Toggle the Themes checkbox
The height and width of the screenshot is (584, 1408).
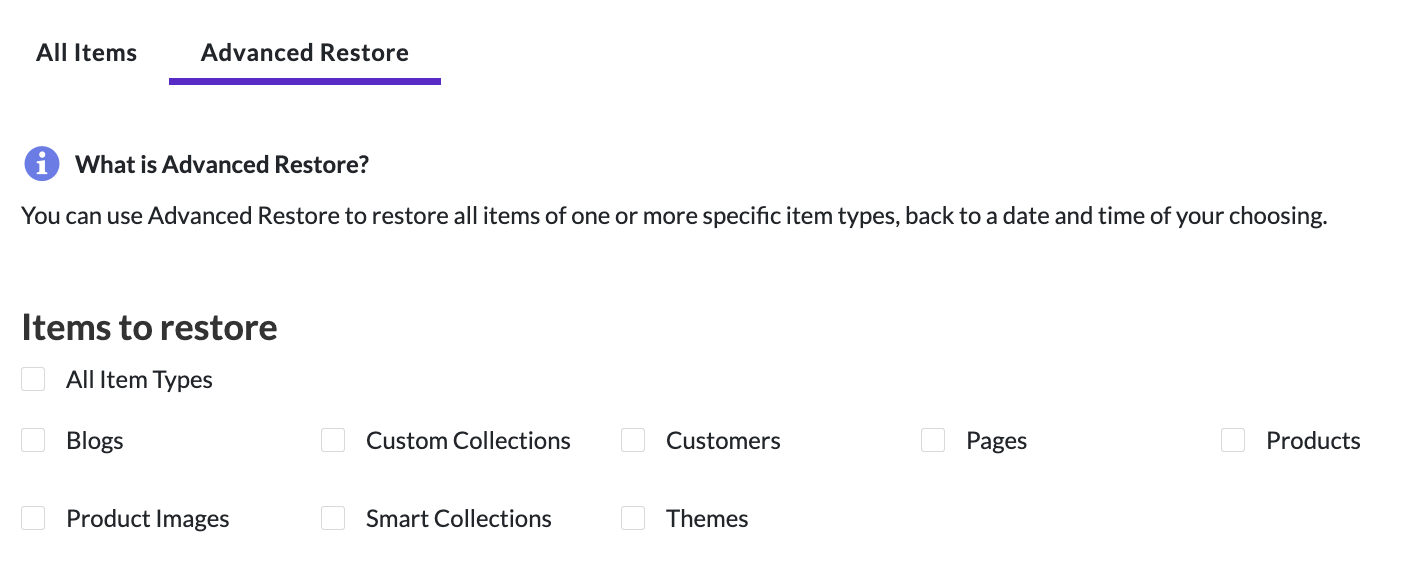pos(633,518)
